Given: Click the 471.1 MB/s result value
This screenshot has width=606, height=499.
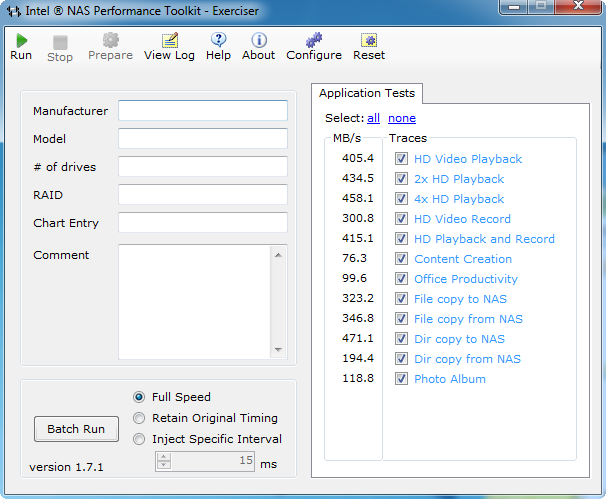Looking at the screenshot, I should click(x=358, y=338).
